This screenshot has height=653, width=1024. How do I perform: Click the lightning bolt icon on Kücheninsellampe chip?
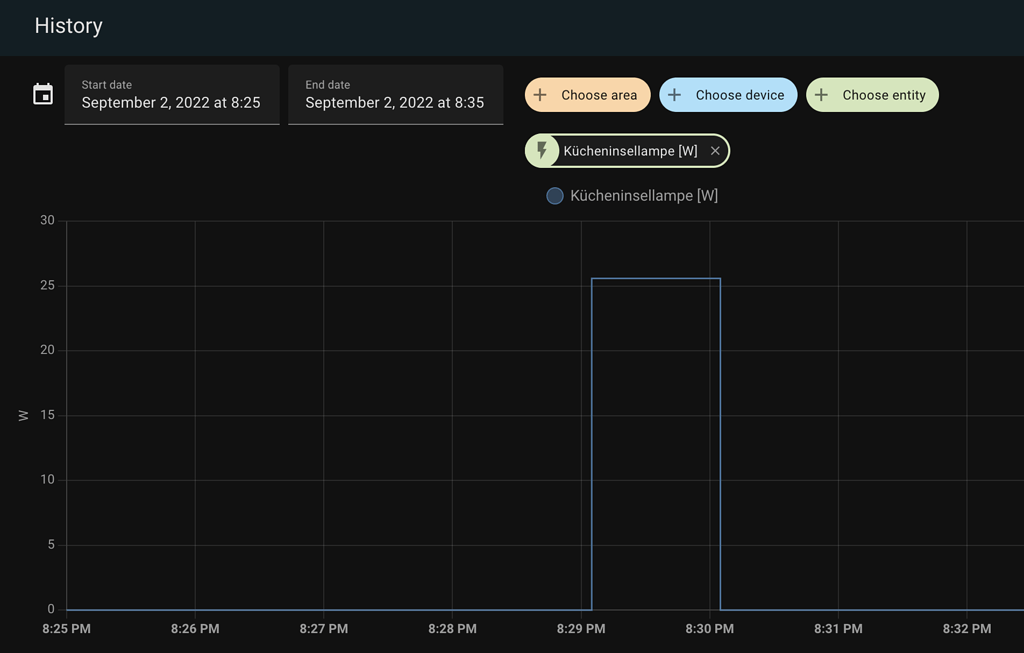click(542, 151)
